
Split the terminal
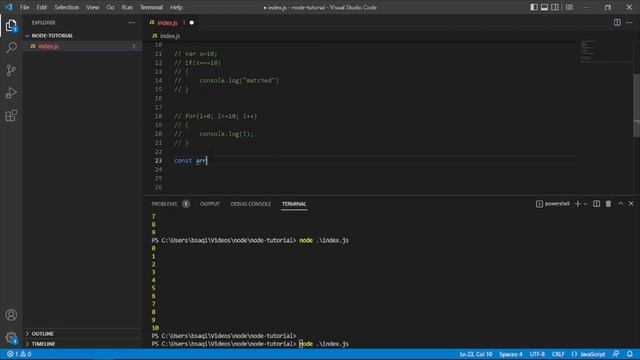pos(596,204)
